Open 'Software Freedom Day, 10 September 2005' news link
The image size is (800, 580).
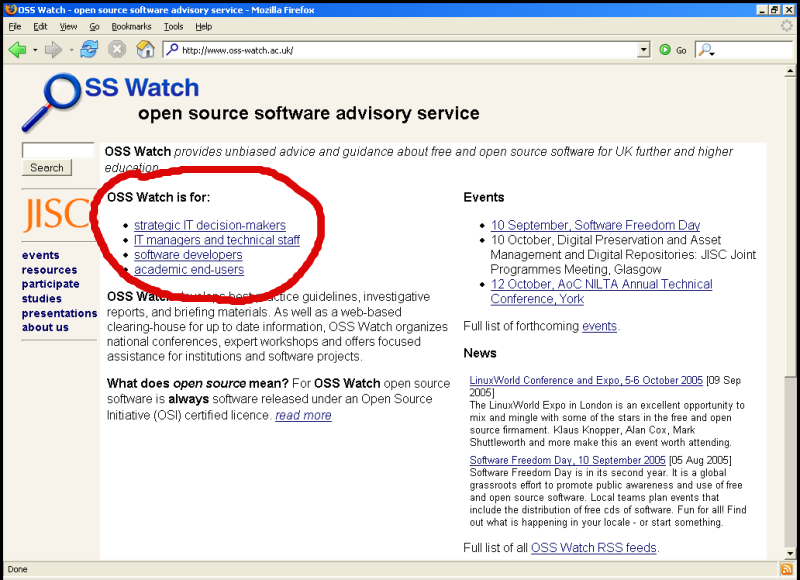coord(567,461)
